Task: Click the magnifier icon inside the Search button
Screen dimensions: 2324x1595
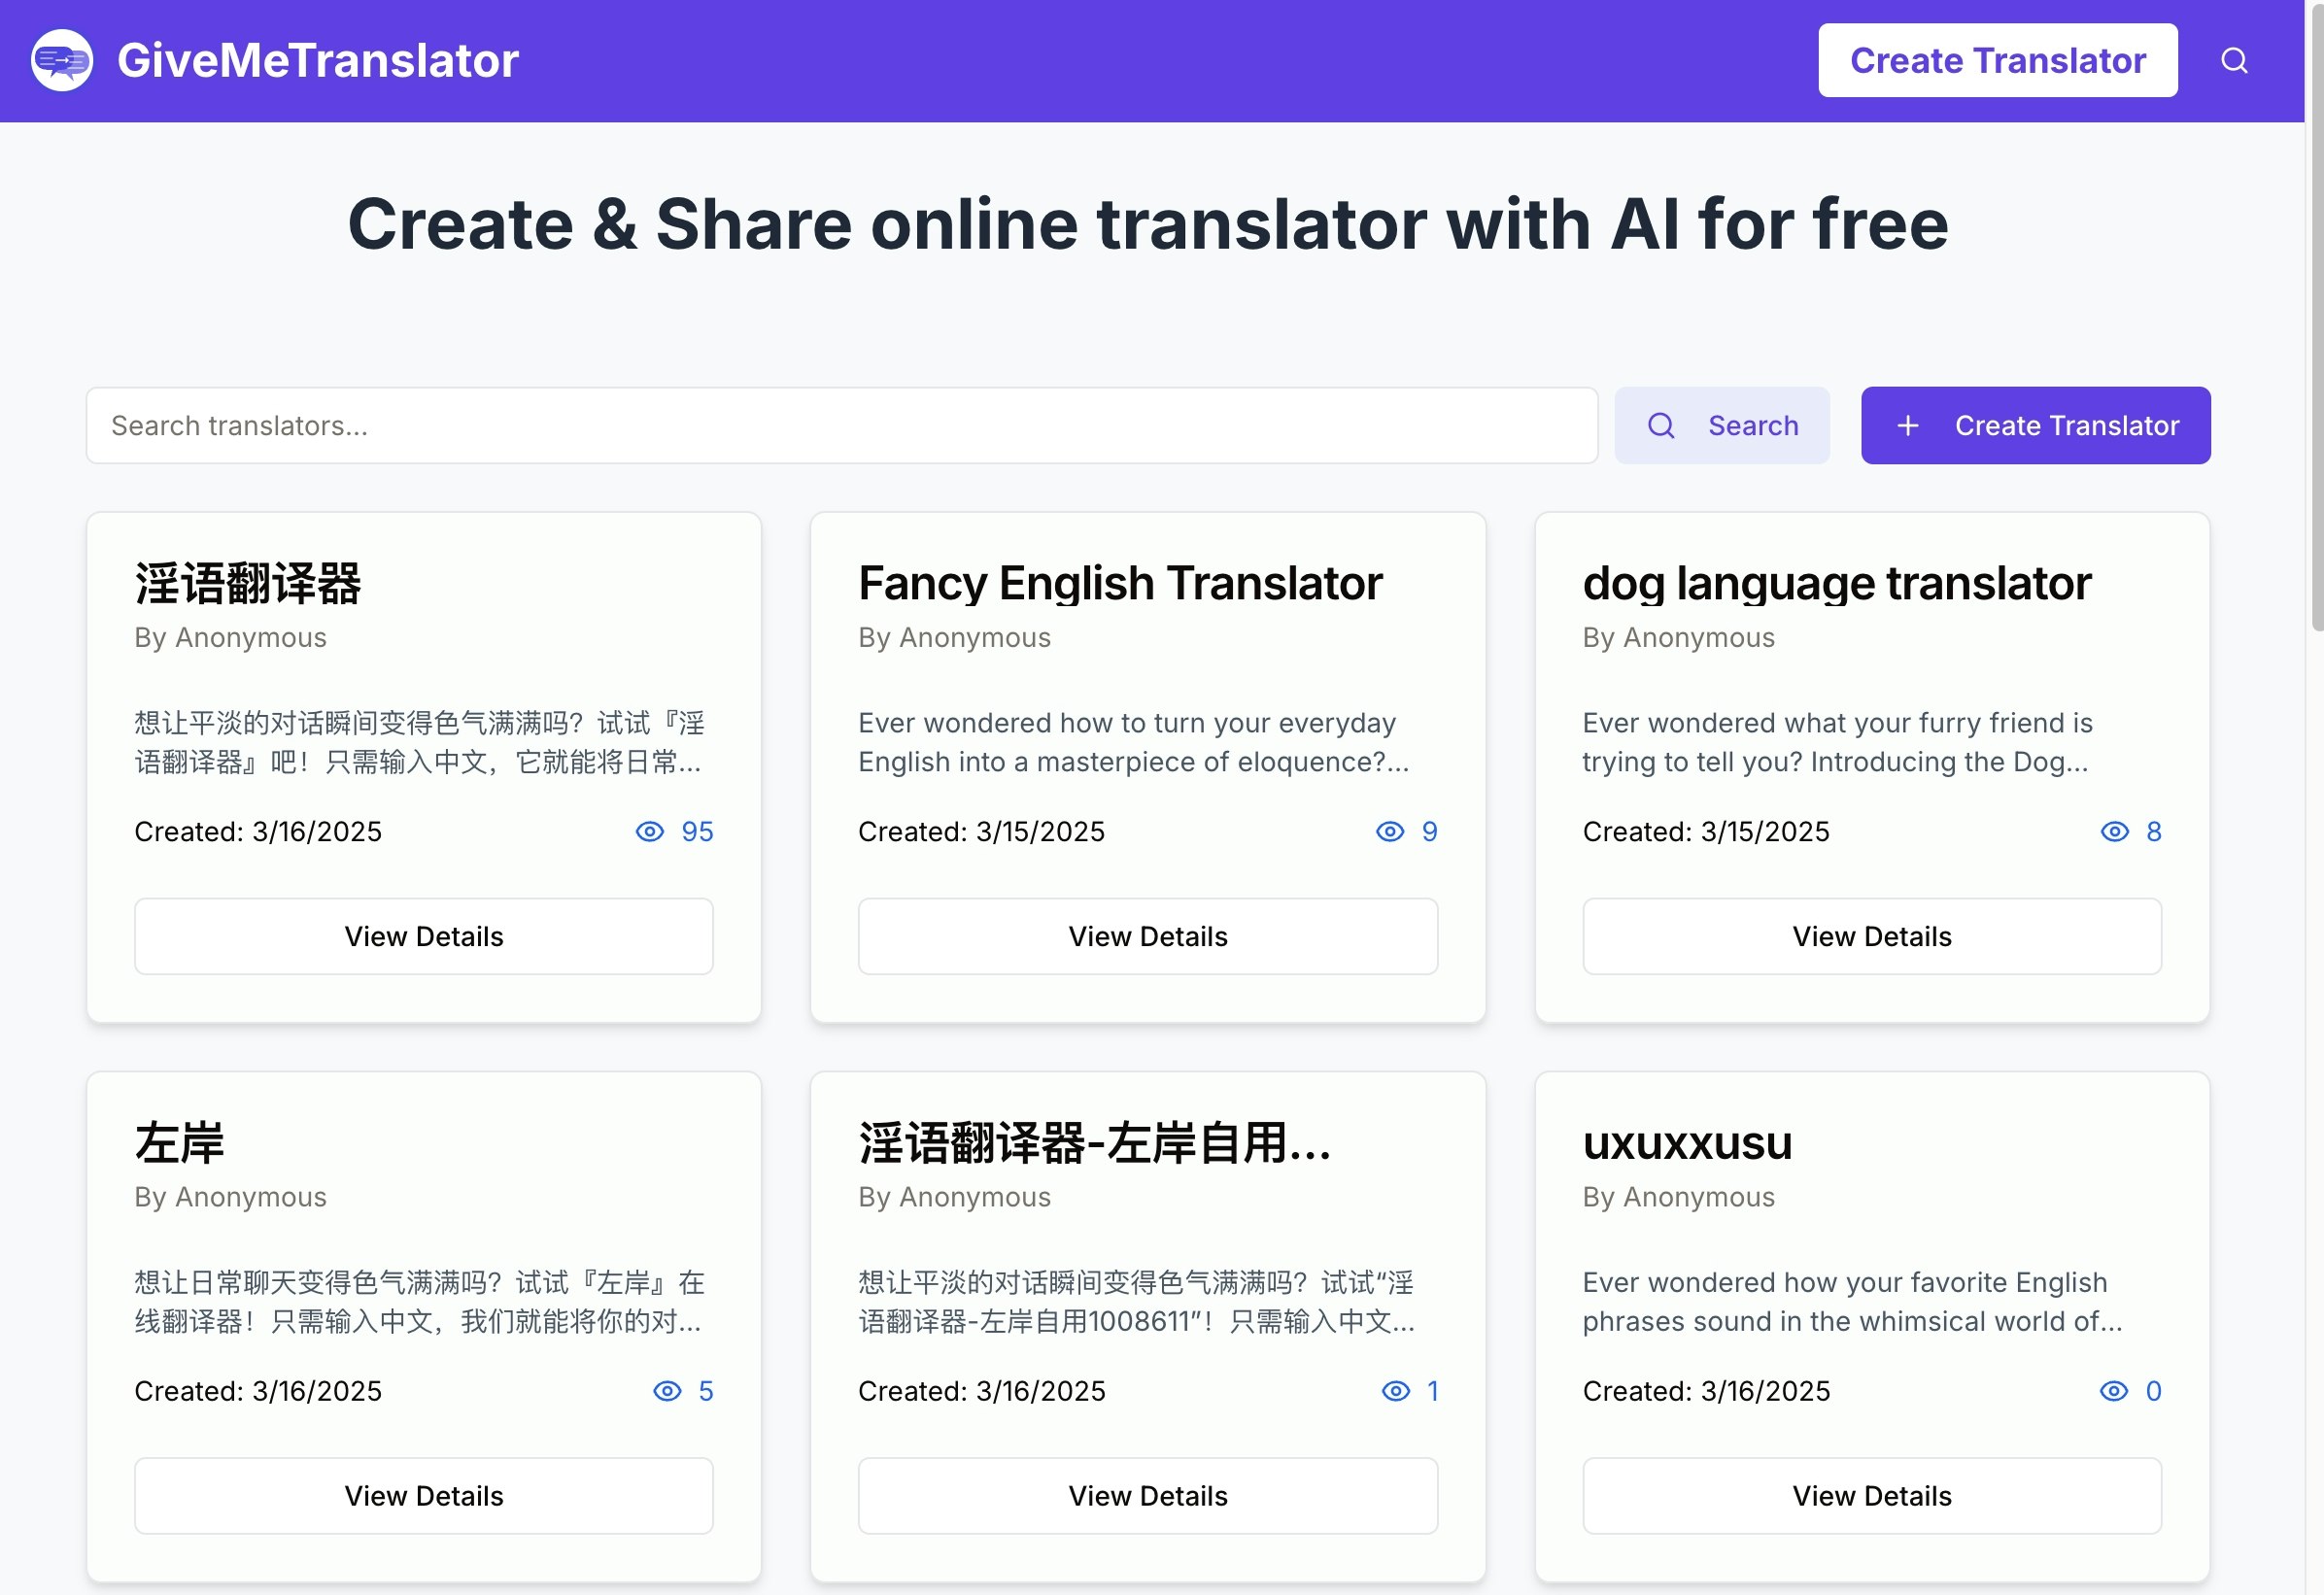Action: pos(1661,426)
